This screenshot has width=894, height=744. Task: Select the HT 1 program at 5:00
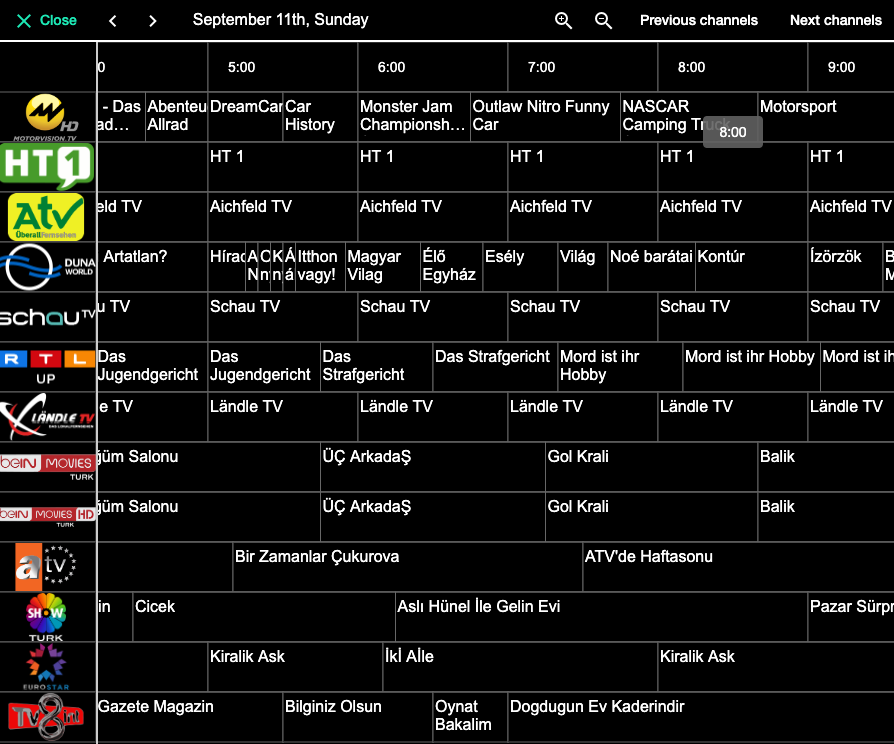click(x=283, y=167)
